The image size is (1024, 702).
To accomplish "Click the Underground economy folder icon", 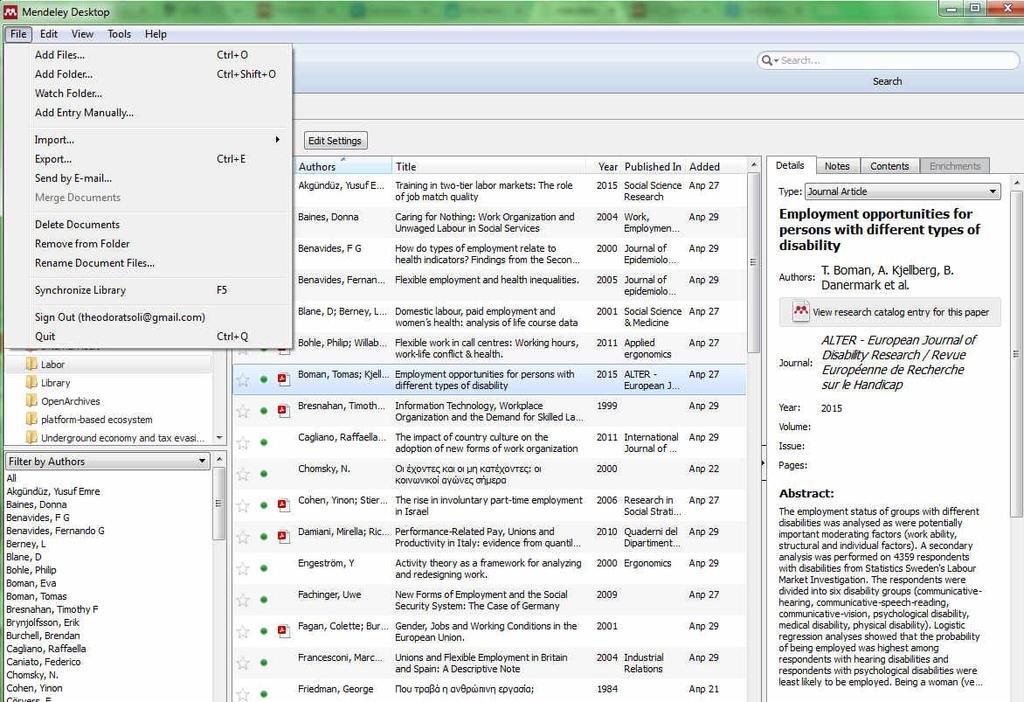I will point(31,437).
